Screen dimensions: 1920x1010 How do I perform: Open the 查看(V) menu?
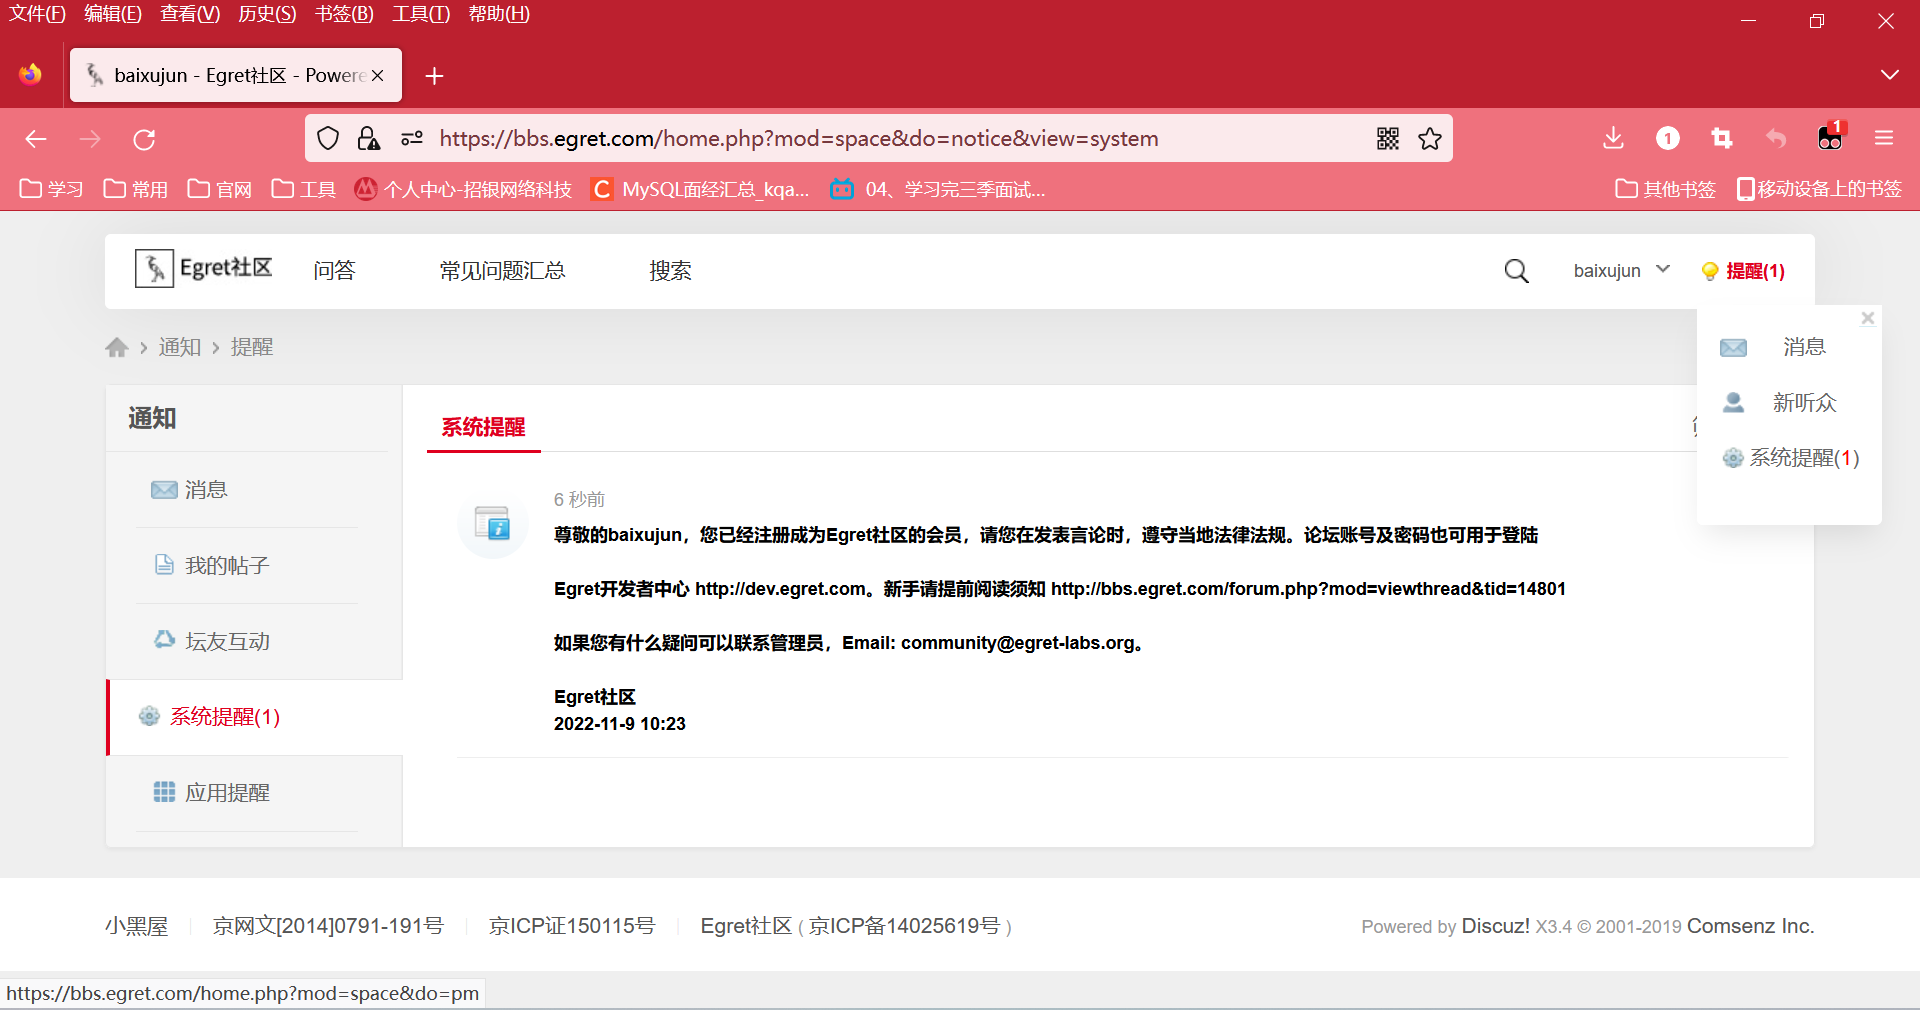coord(190,14)
